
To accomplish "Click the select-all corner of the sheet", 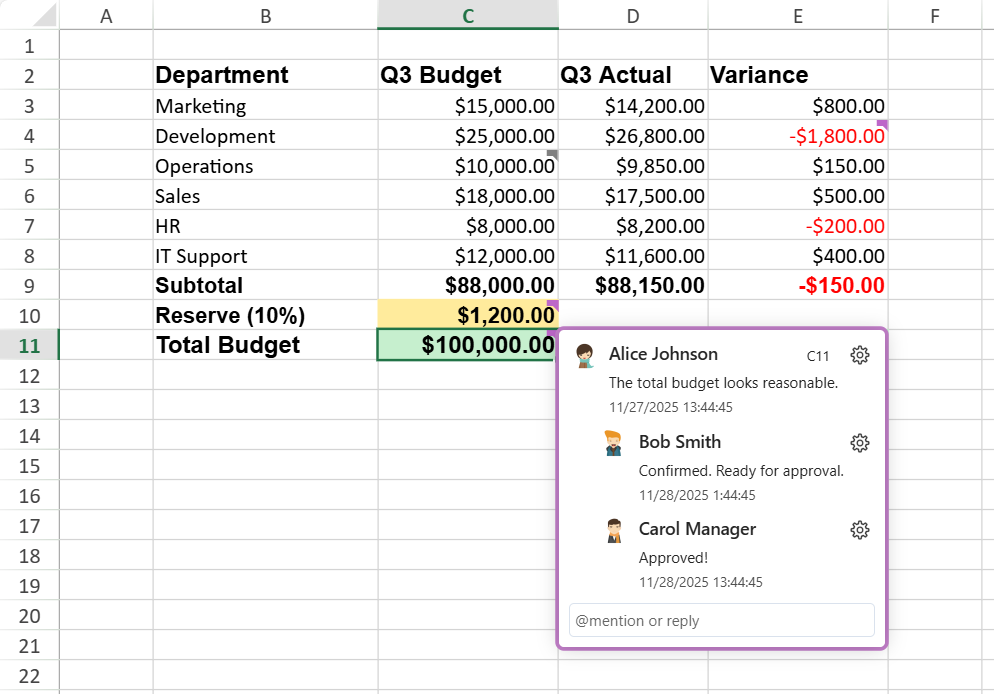I will (x=28, y=15).
